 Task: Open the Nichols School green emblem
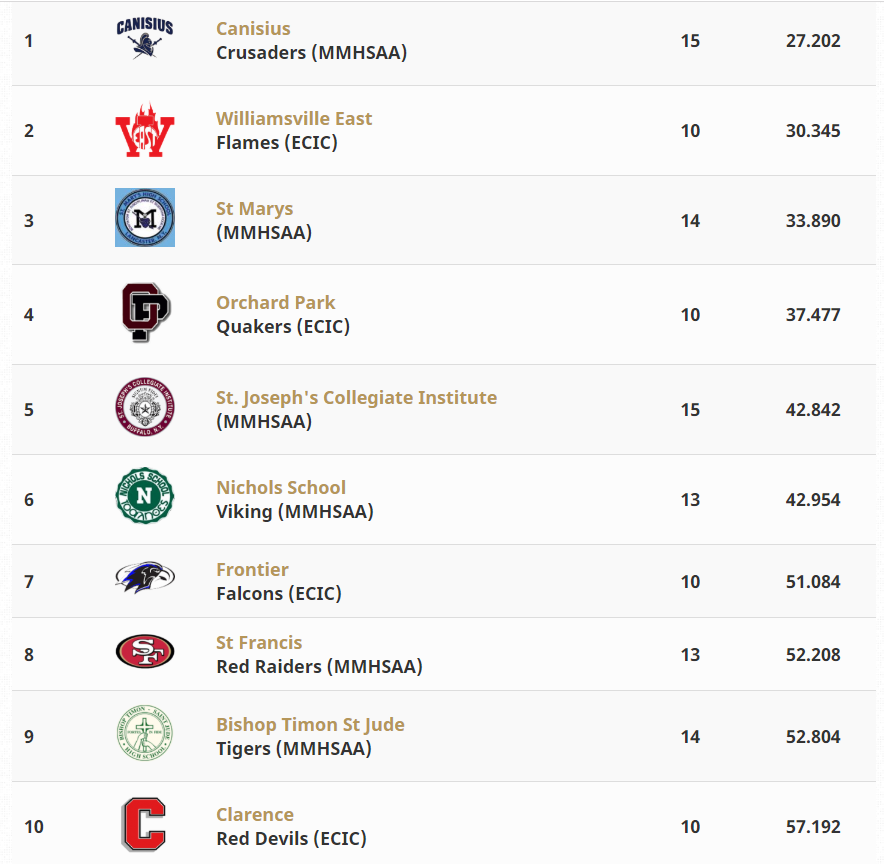pos(145,495)
